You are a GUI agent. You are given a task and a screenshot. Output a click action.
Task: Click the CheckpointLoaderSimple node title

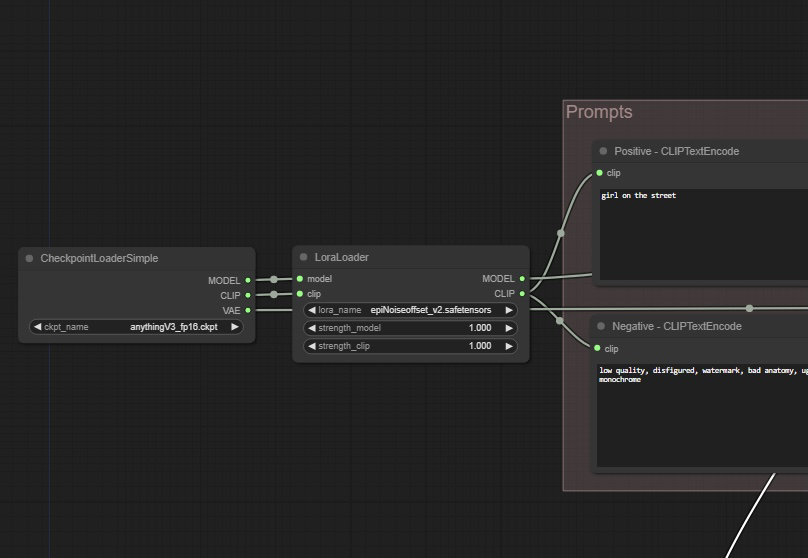pos(99,258)
